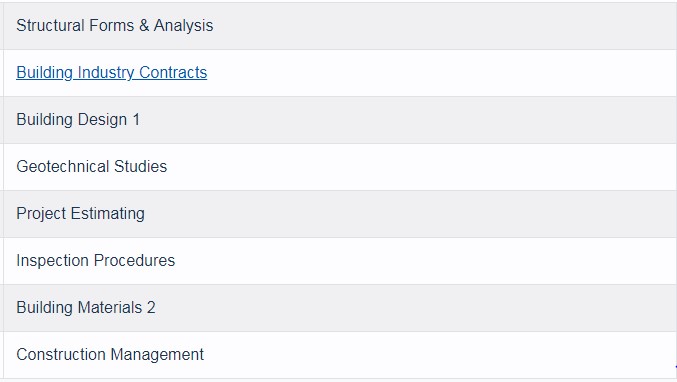The width and height of the screenshot is (677, 382).
Task: Click the word Estimating in Project Estimating
Action: click(x=108, y=214)
